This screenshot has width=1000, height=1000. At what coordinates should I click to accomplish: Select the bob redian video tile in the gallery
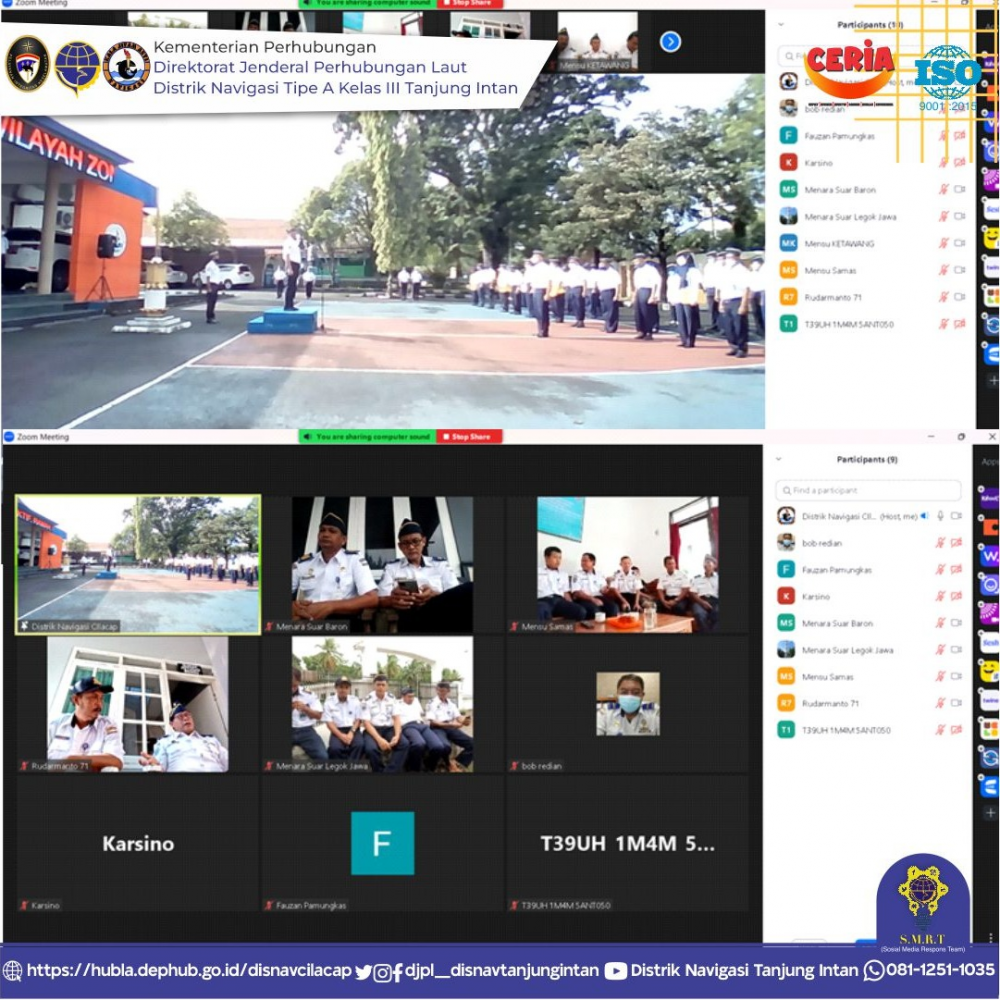point(628,704)
